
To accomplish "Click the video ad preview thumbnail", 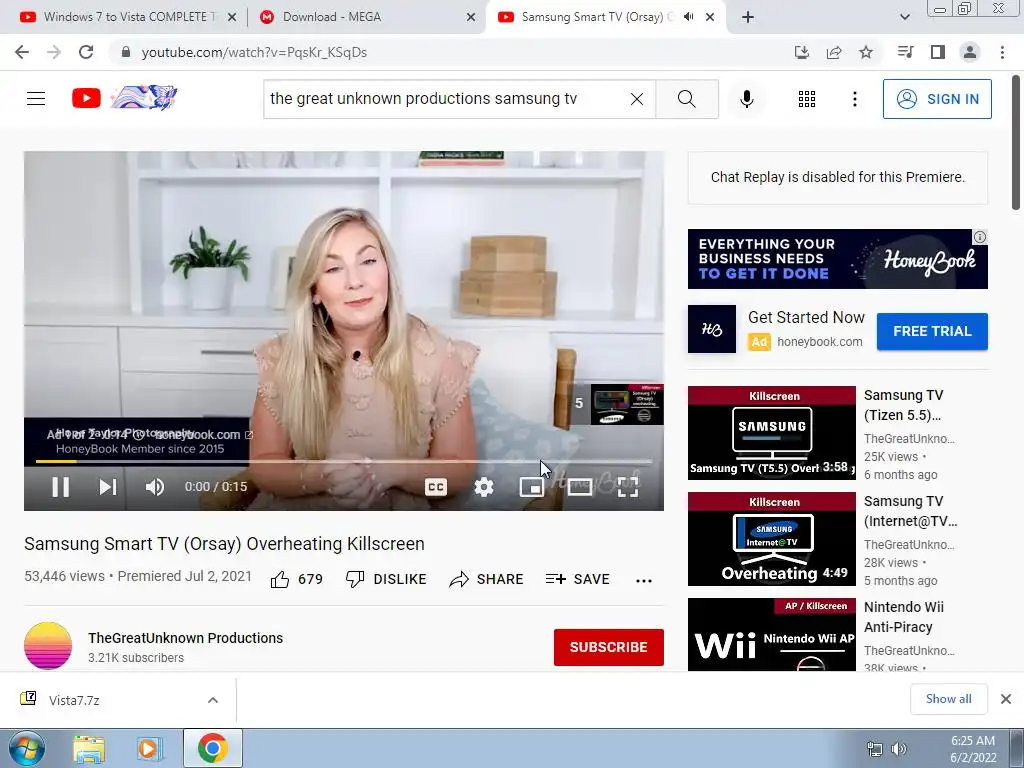I will click(627, 404).
